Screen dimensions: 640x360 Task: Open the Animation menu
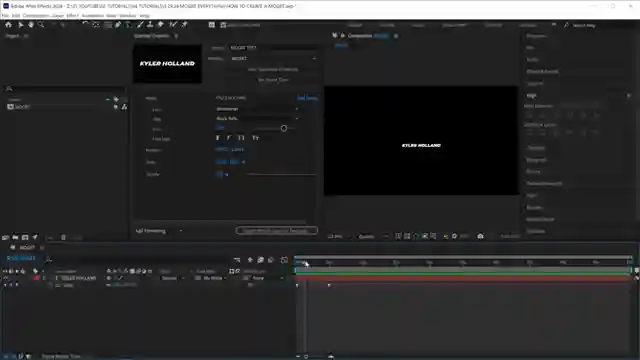click(93, 16)
